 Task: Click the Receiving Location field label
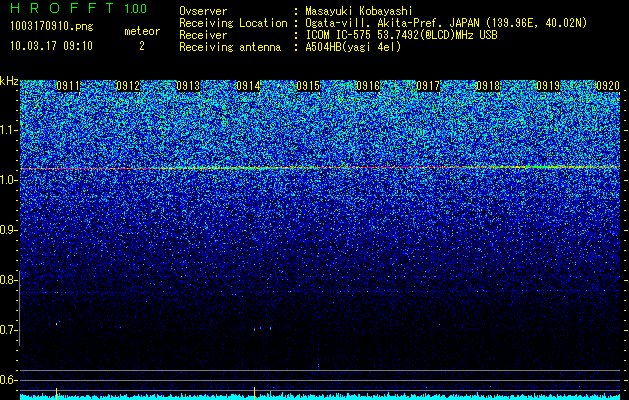coord(233,23)
